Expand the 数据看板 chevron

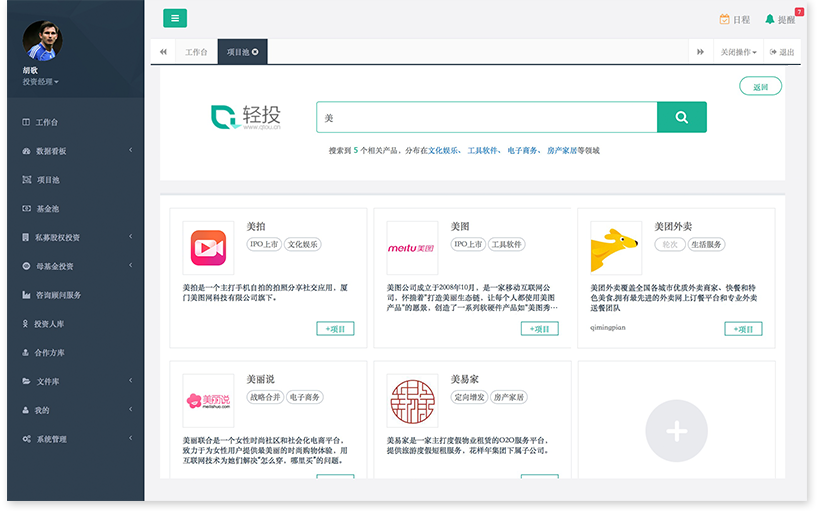click(130, 150)
